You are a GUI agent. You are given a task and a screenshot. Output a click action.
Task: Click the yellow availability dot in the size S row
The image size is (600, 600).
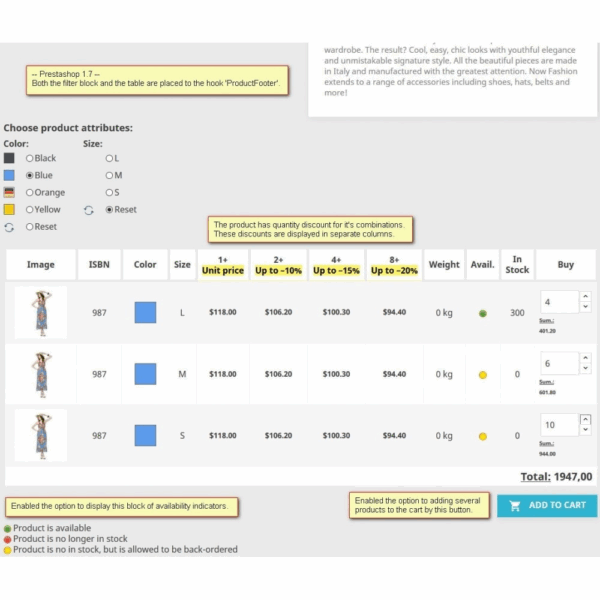point(482,436)
